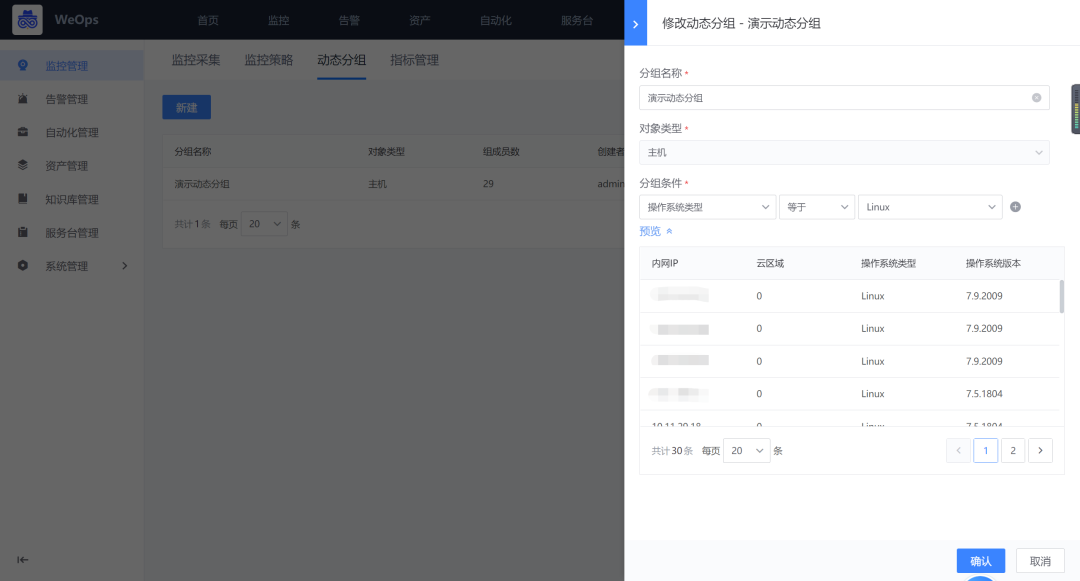
Task: Open 服务台 in top navigation
Action: click(x=577, y=20)
